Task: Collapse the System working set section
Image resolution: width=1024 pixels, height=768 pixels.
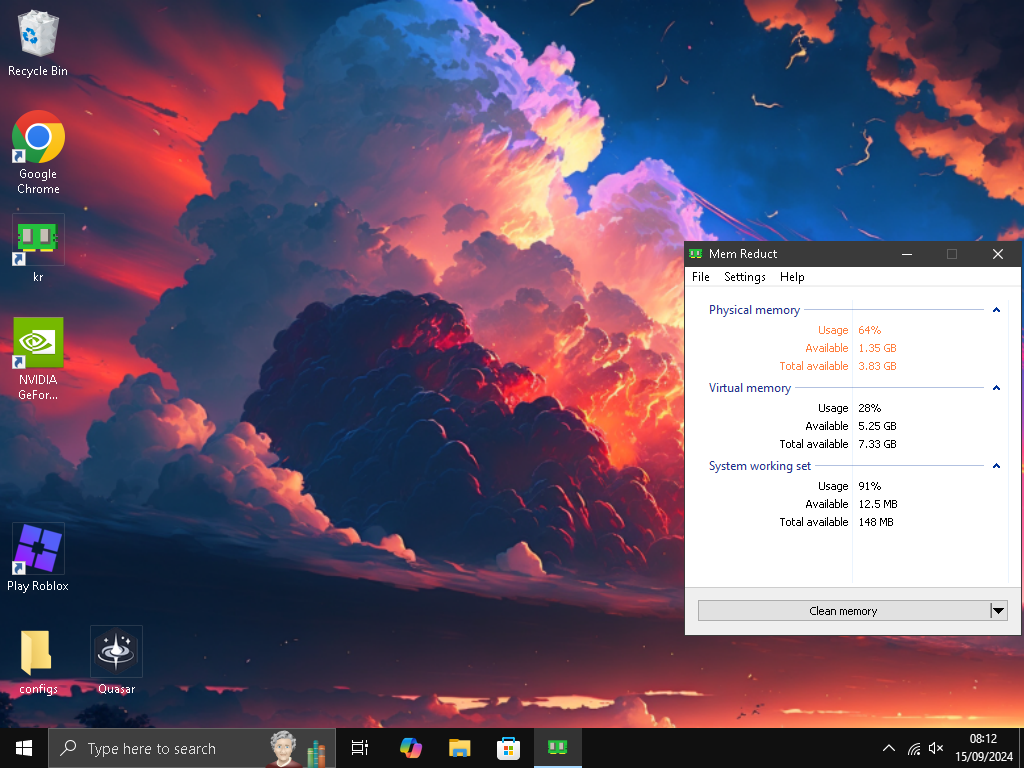Action: pyautogui.click(x=996, y=466)
